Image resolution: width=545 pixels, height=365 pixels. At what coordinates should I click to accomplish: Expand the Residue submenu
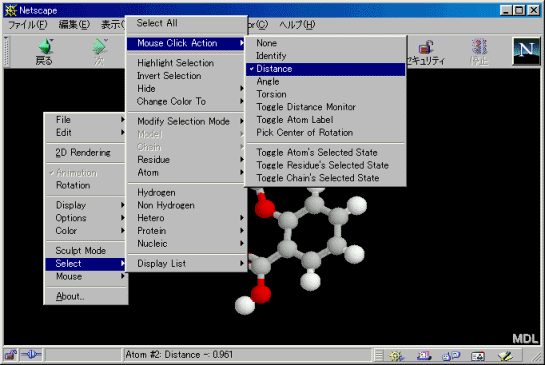click(x=186, y=160)
